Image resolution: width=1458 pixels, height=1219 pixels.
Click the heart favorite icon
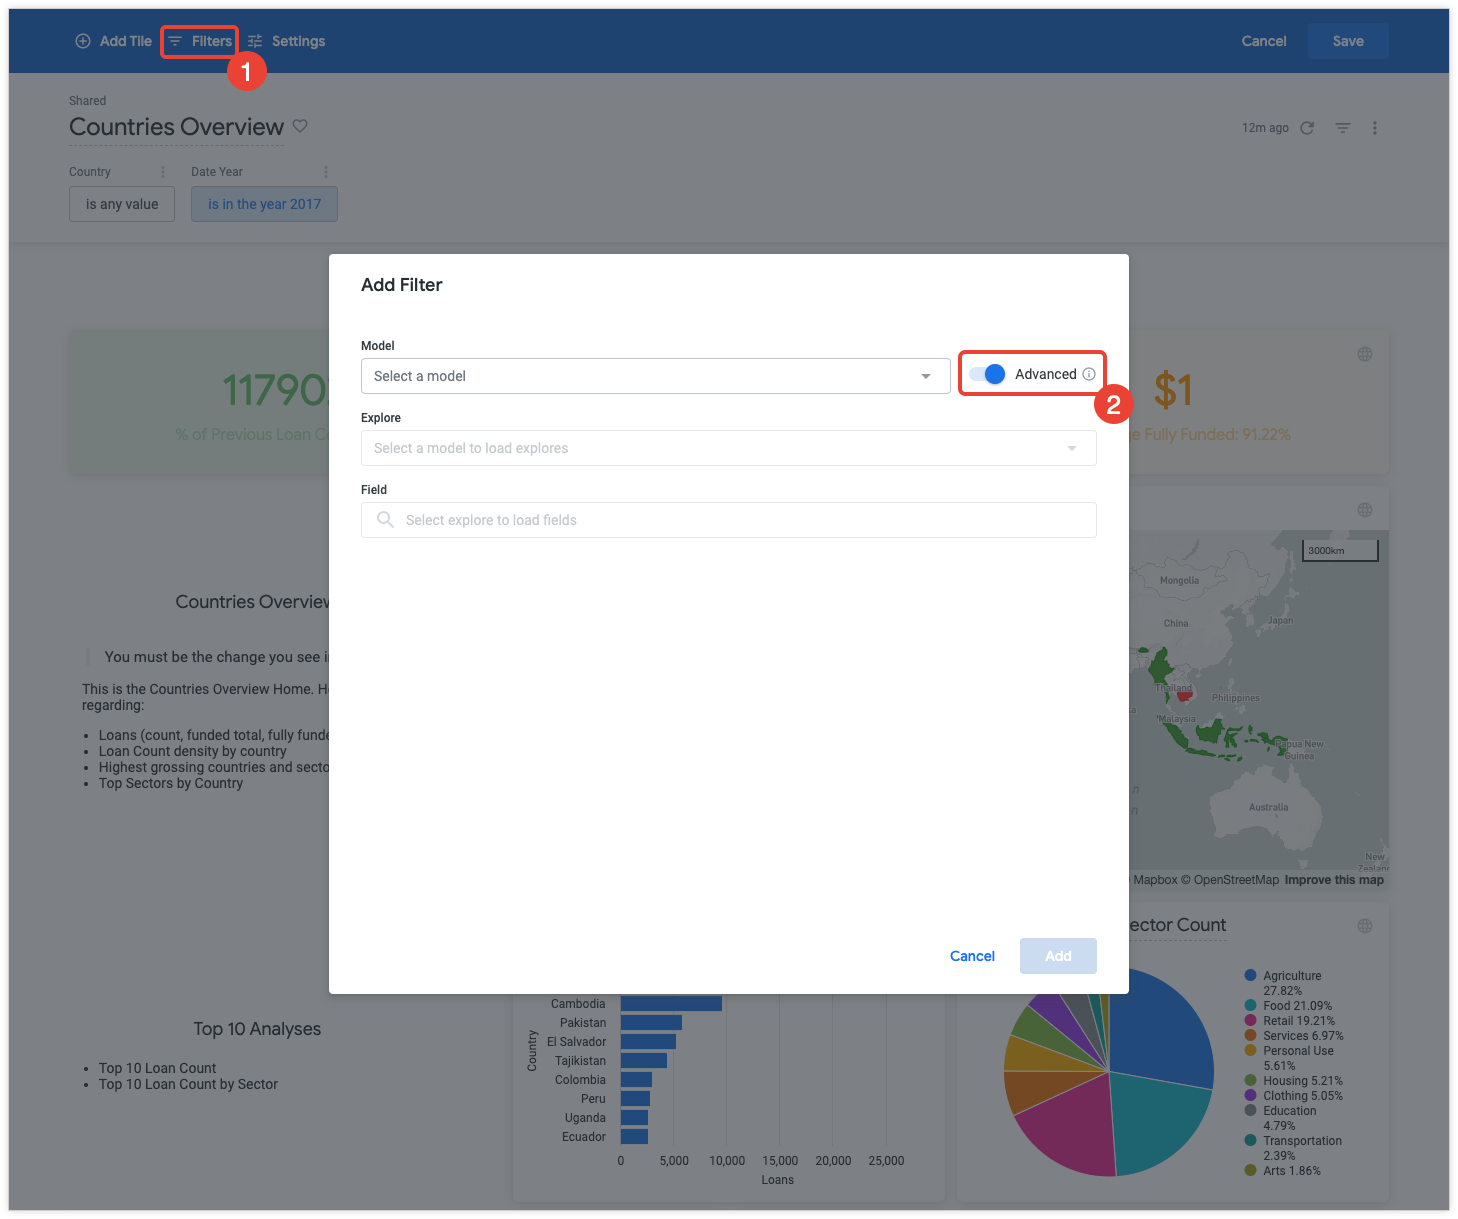[300, 126]
